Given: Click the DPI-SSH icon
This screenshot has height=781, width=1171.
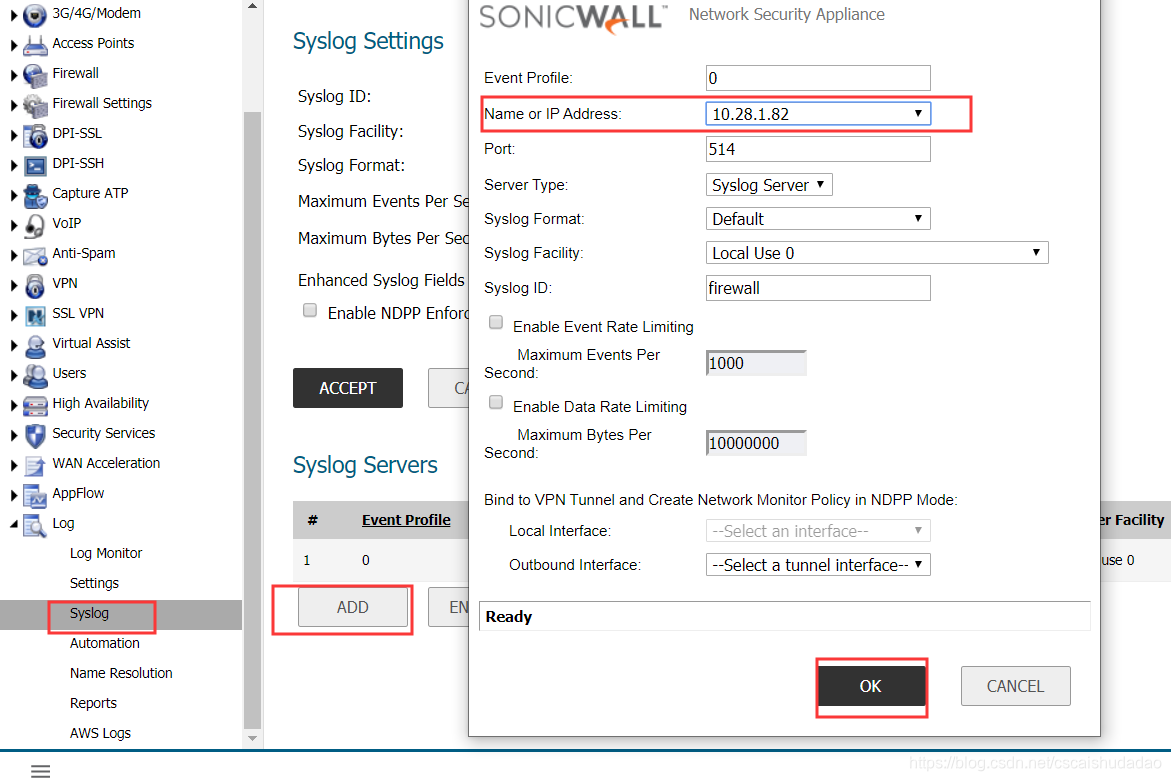Looking at the screenshot, I should click(x=34, y=164).
